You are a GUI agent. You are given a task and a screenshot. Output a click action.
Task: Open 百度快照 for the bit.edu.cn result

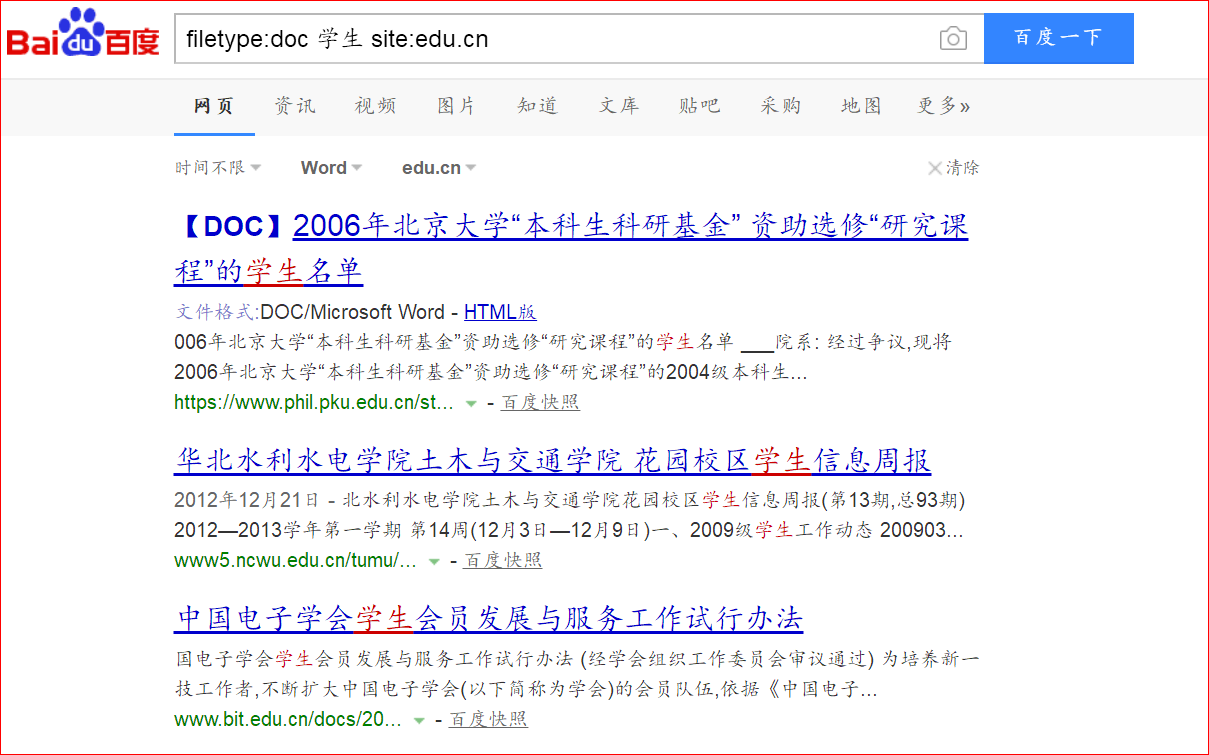click(488, 720)
